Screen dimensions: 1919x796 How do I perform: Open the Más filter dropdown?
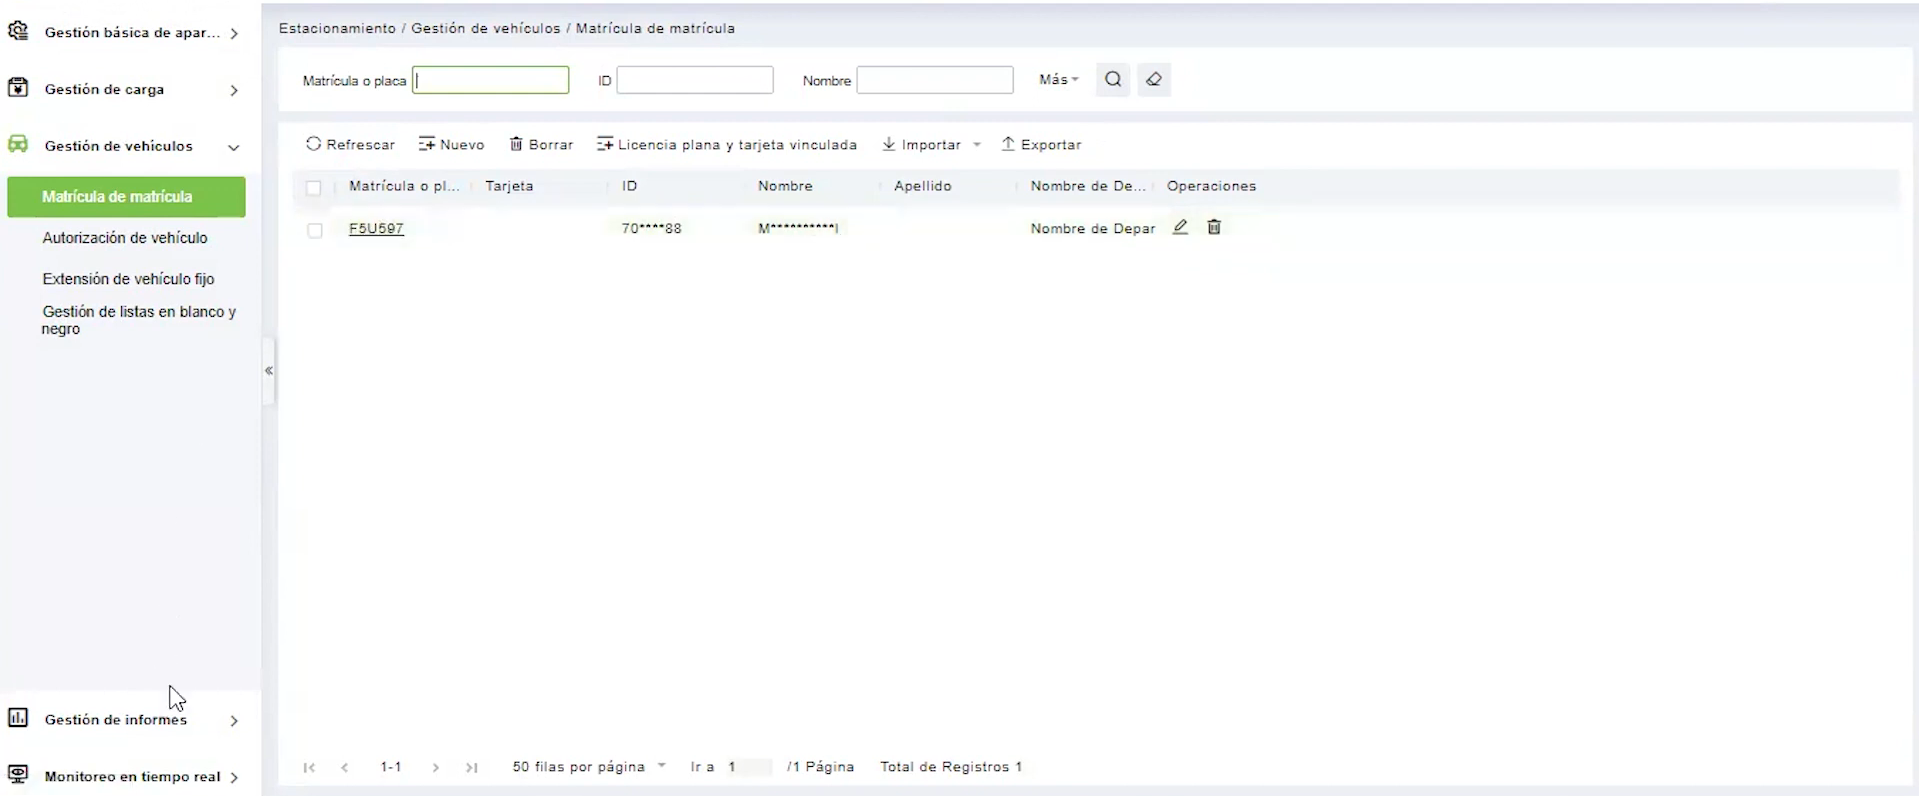1059,80
